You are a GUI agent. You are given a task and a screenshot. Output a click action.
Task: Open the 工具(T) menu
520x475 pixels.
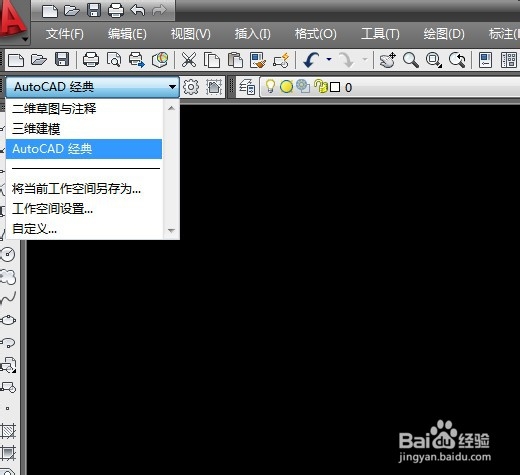click(x=380, y=34)
